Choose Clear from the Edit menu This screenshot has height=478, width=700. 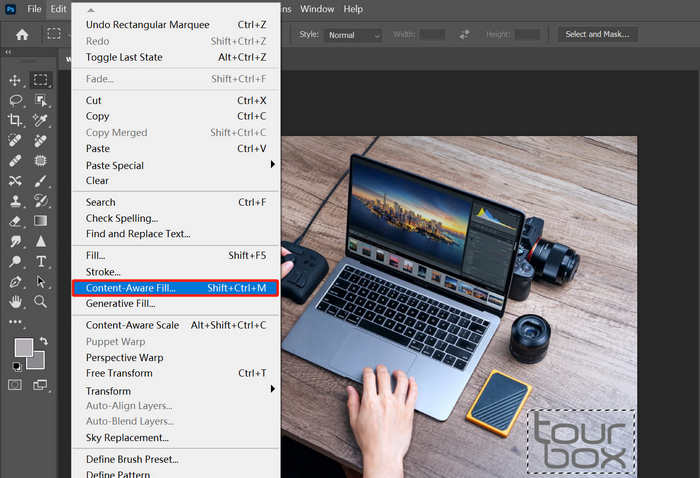[x=176, y=181]
